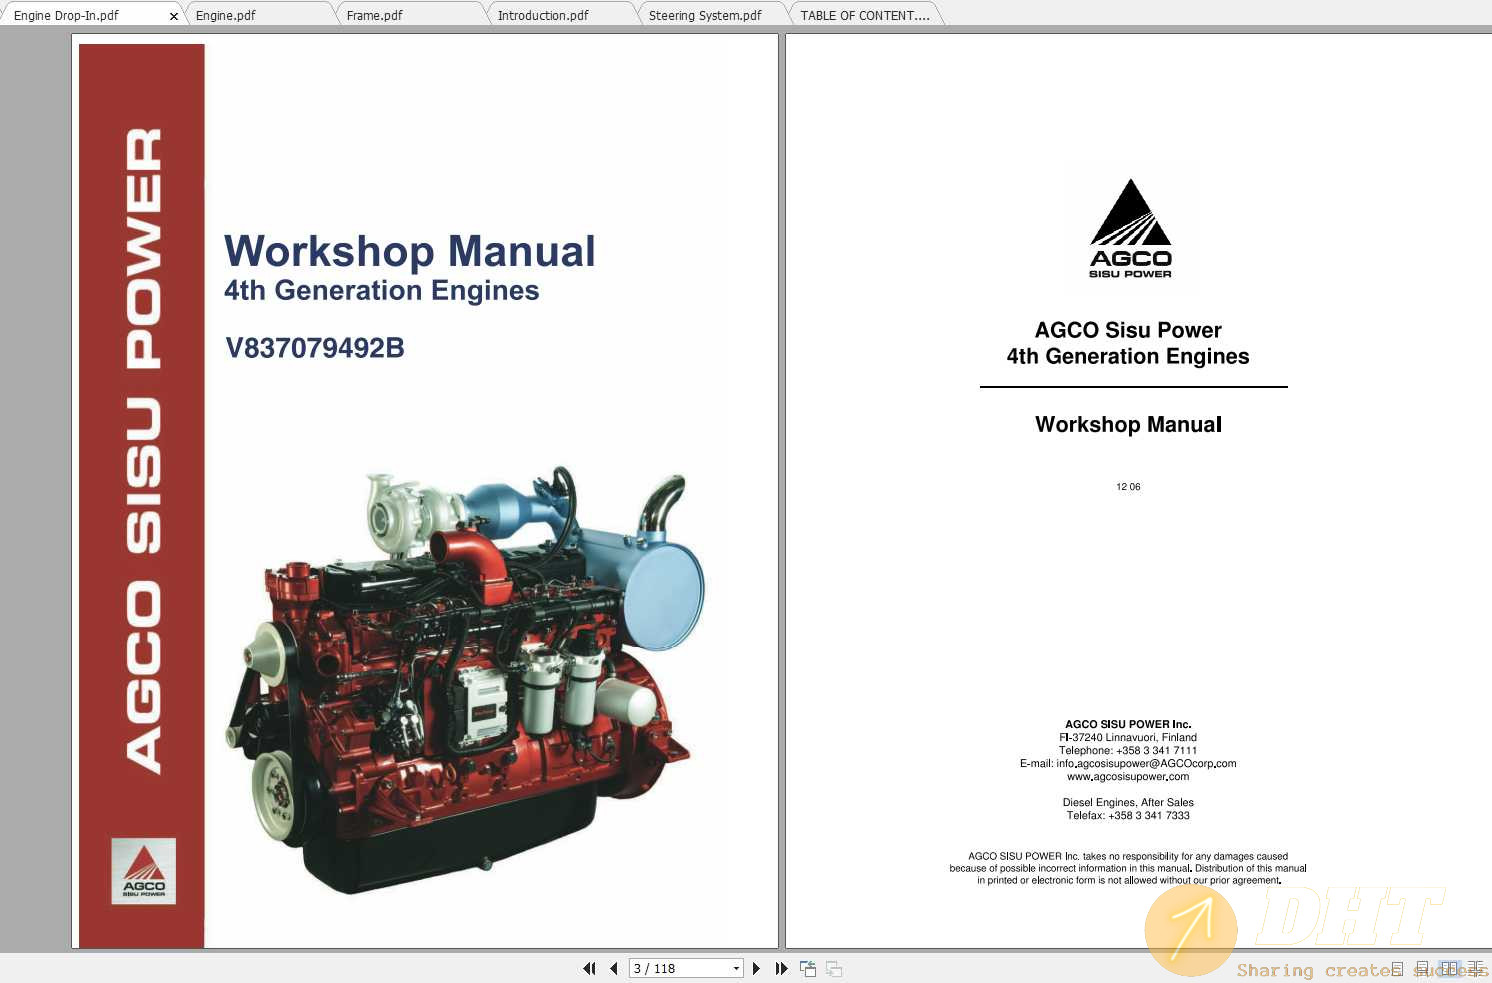Jump to the last page
Image resolution: width=1492 pixels, height=983 pixels.
781,968
